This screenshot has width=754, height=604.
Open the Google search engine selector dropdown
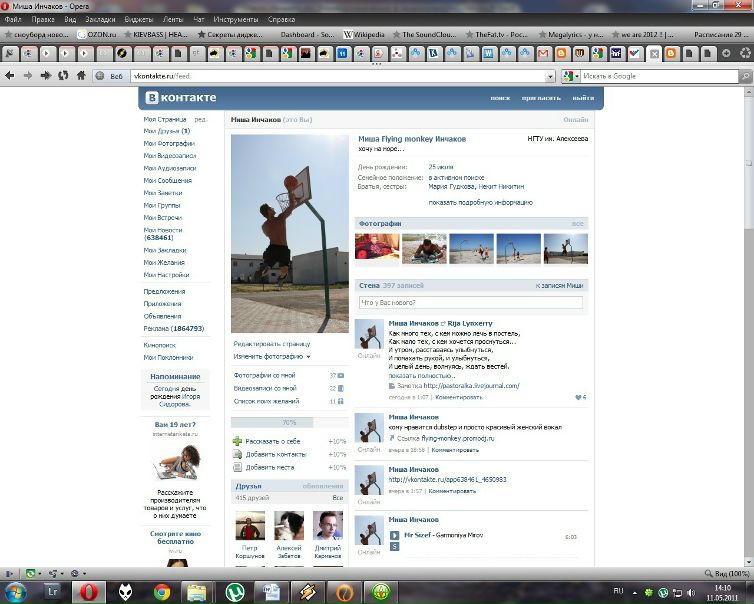pos(570,76)
